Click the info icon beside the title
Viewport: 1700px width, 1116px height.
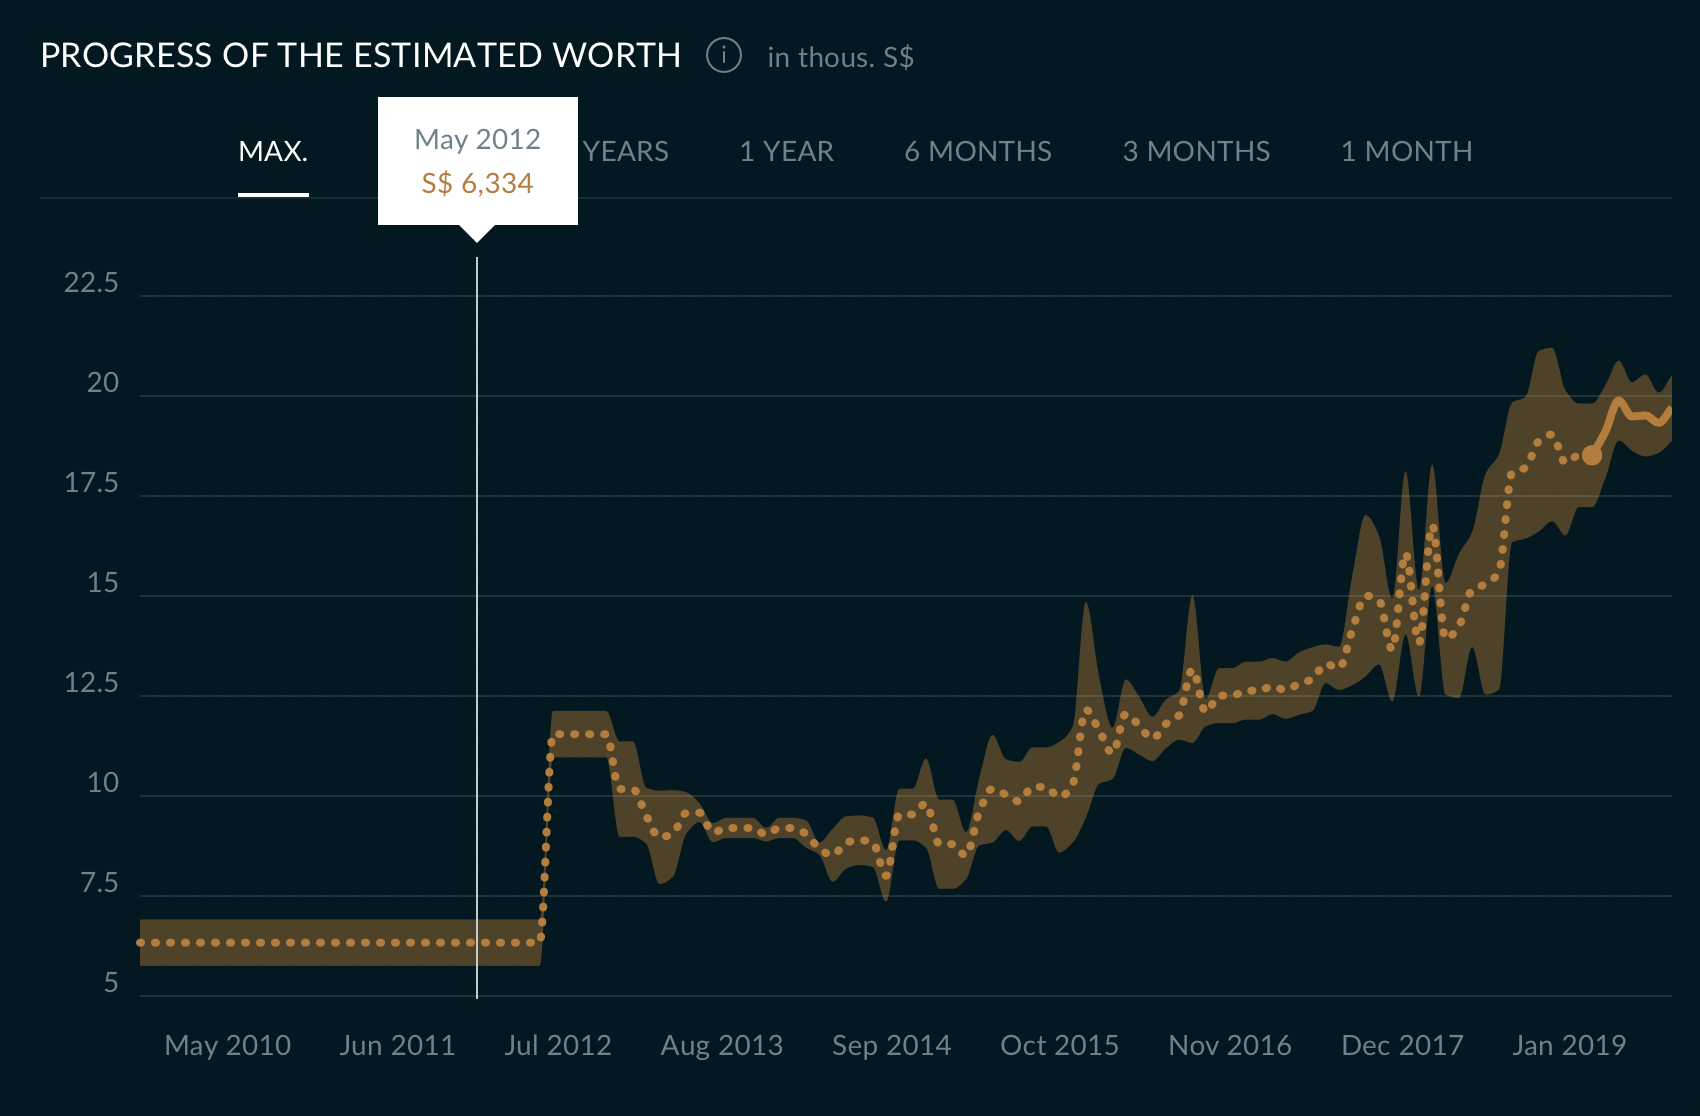[723, 55]
